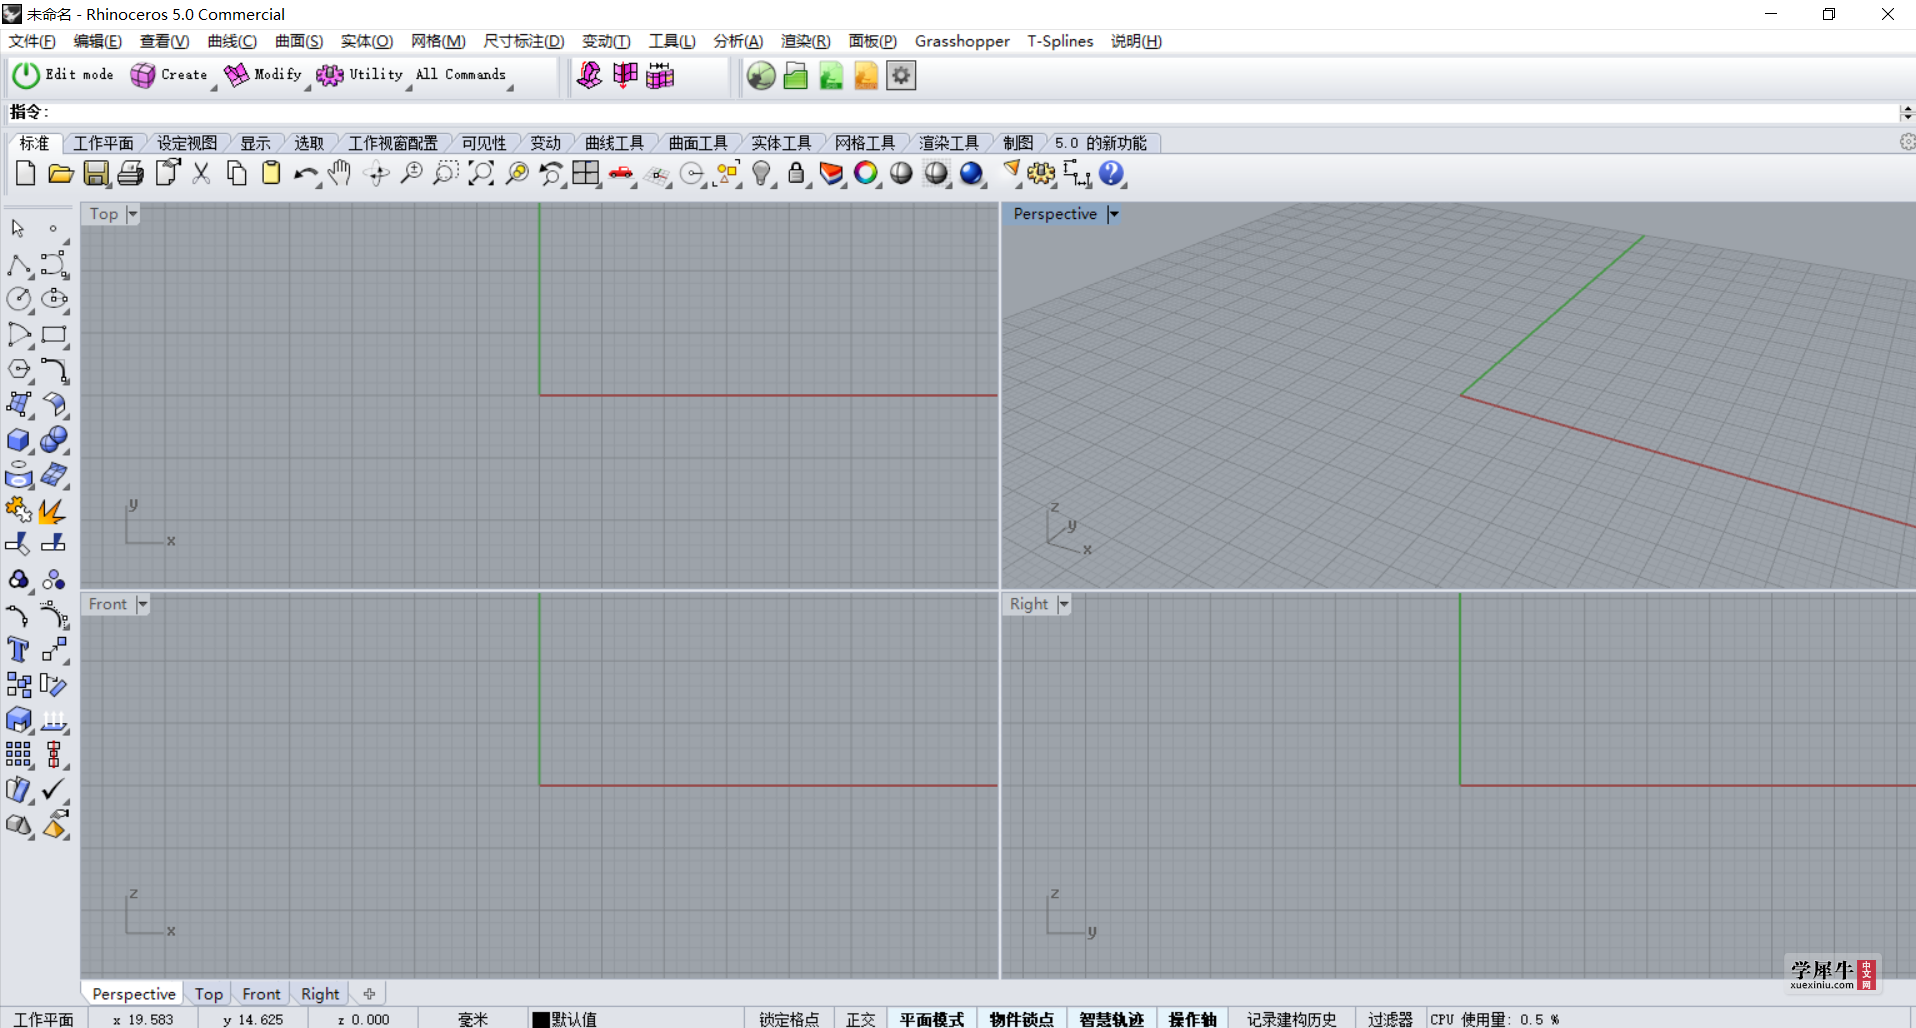
Task: Open the 实体(O) menu
Action: coord(366,41)
